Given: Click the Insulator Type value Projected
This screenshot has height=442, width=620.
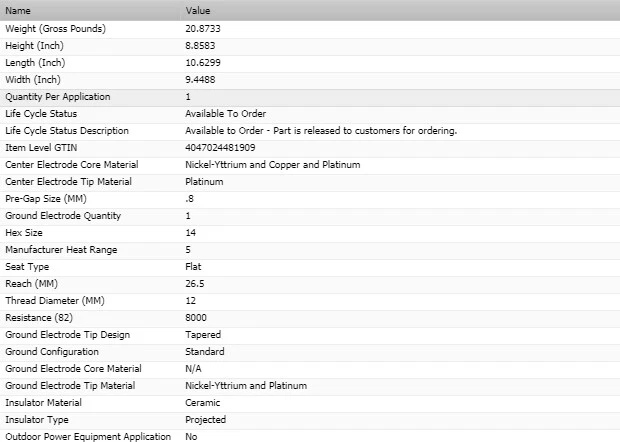Looking at the screenshot, I should click(206, 420).
